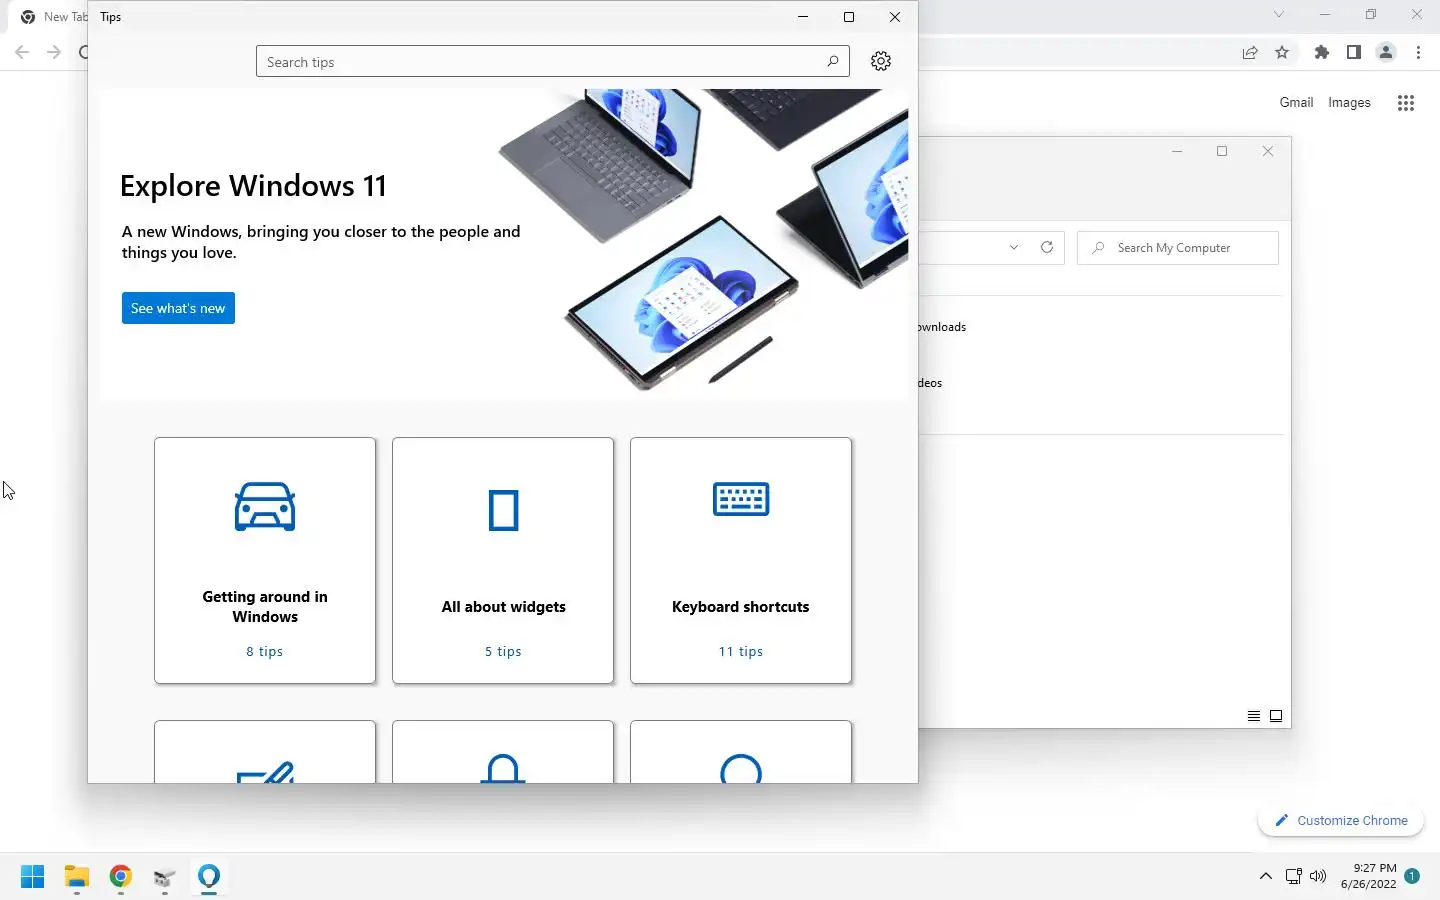This screenshot has width=1440, height=900.
Task: Refresh the File Explorer window
Action: coord(1047,248)
